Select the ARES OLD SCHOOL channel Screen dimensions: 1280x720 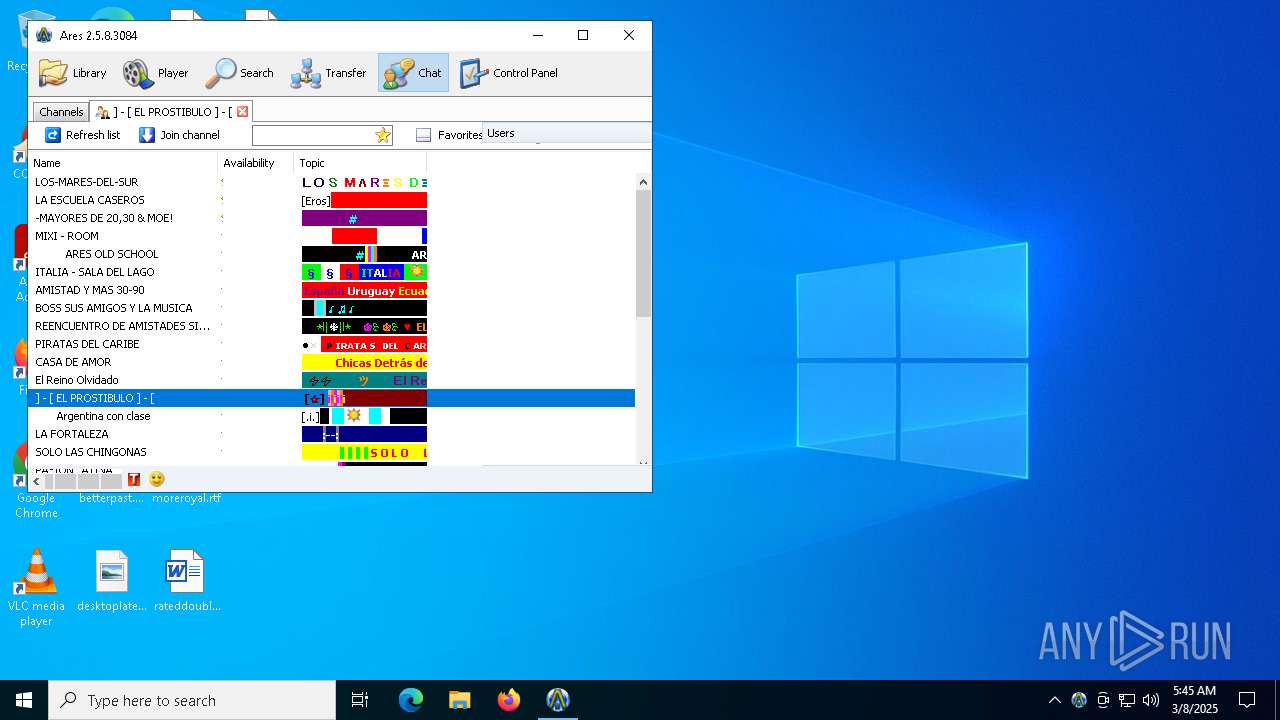click(332, 254)
